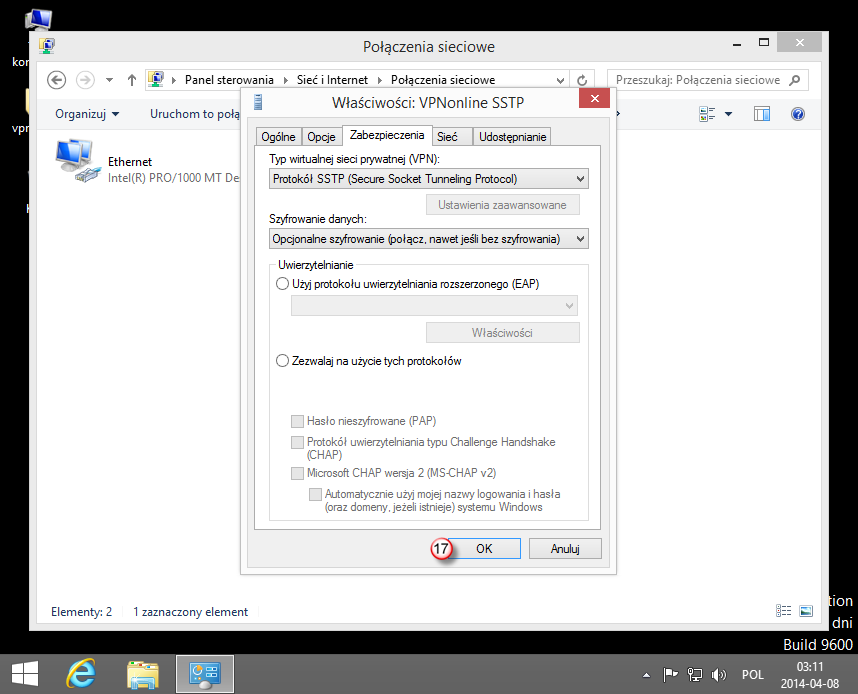
Task: Switch to the Sieć tab
Action: click(452, 137)
